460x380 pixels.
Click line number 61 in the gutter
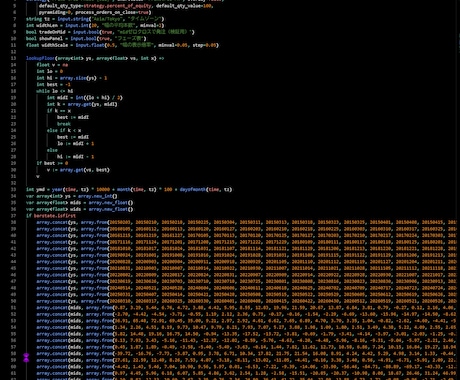14,373
